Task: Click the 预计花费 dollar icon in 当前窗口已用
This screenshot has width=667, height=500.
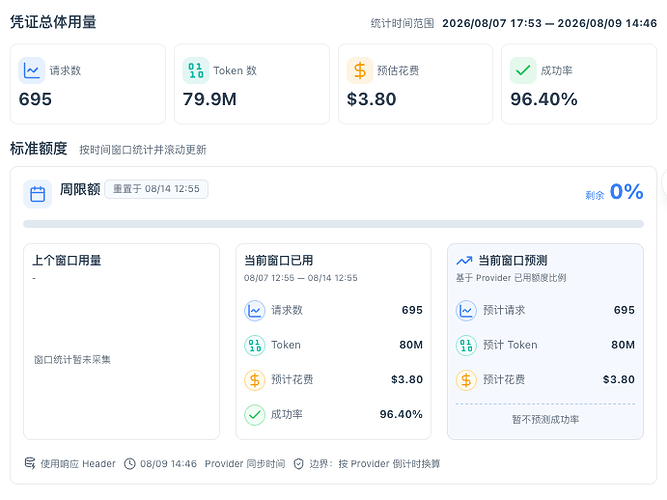Action: click(254, 380)
